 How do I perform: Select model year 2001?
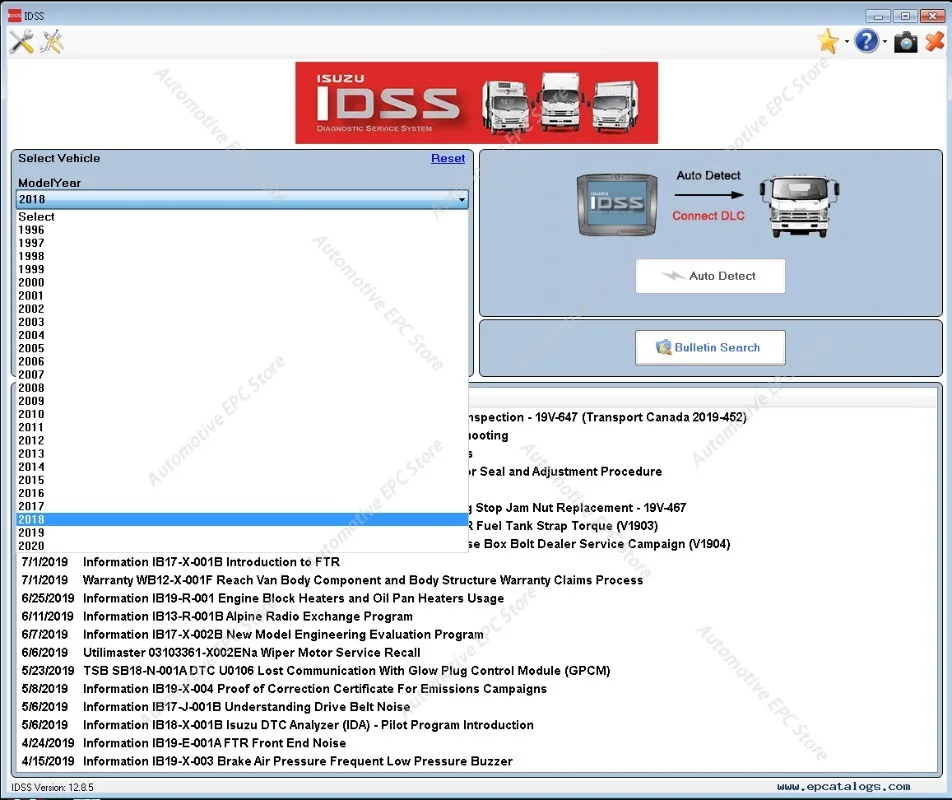point(242,296)
